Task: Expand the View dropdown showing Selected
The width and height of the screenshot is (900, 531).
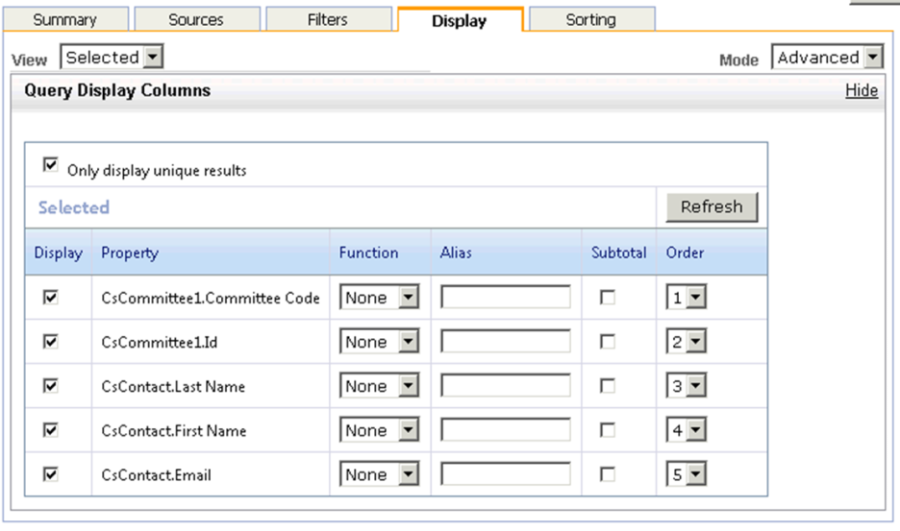Action: (x=111, y=58)
